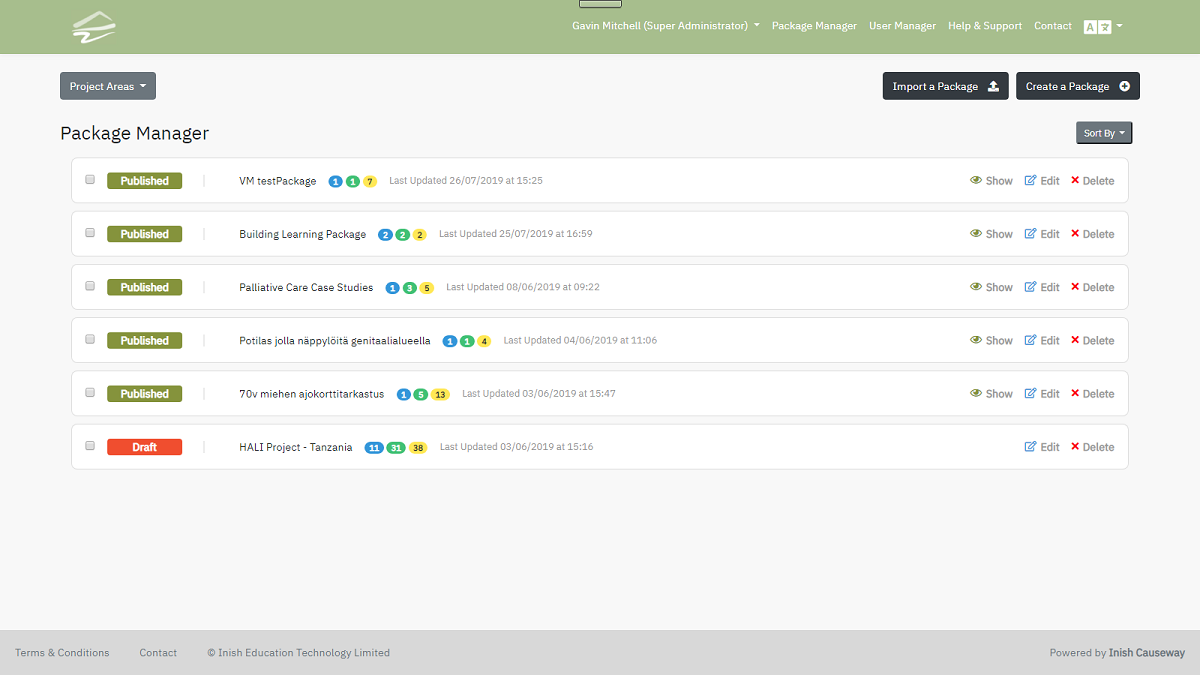The image size is (1200, 675).
Task: Edit the Potilas jolla näppylöitä genitaalialueella package
Action: 1042,341
